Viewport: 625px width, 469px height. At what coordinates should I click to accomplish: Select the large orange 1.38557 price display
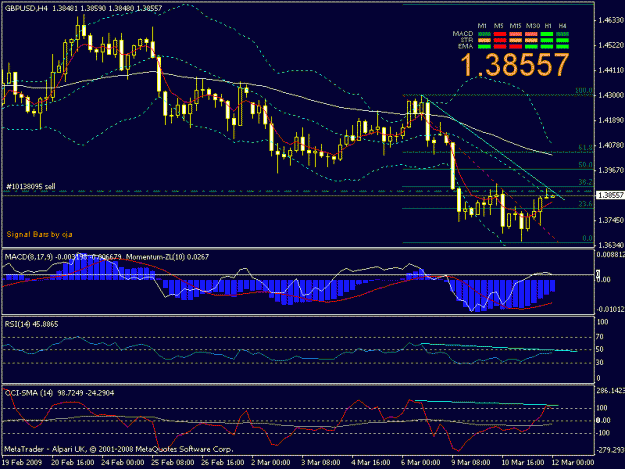[514, 65]
